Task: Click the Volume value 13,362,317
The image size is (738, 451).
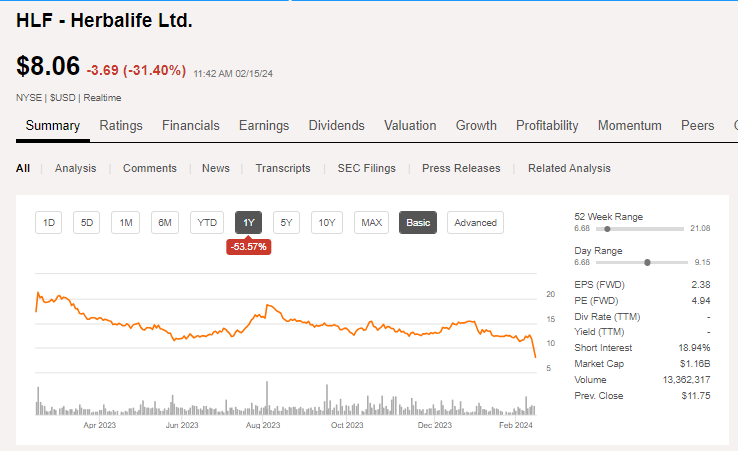Action: pos(687,380)
